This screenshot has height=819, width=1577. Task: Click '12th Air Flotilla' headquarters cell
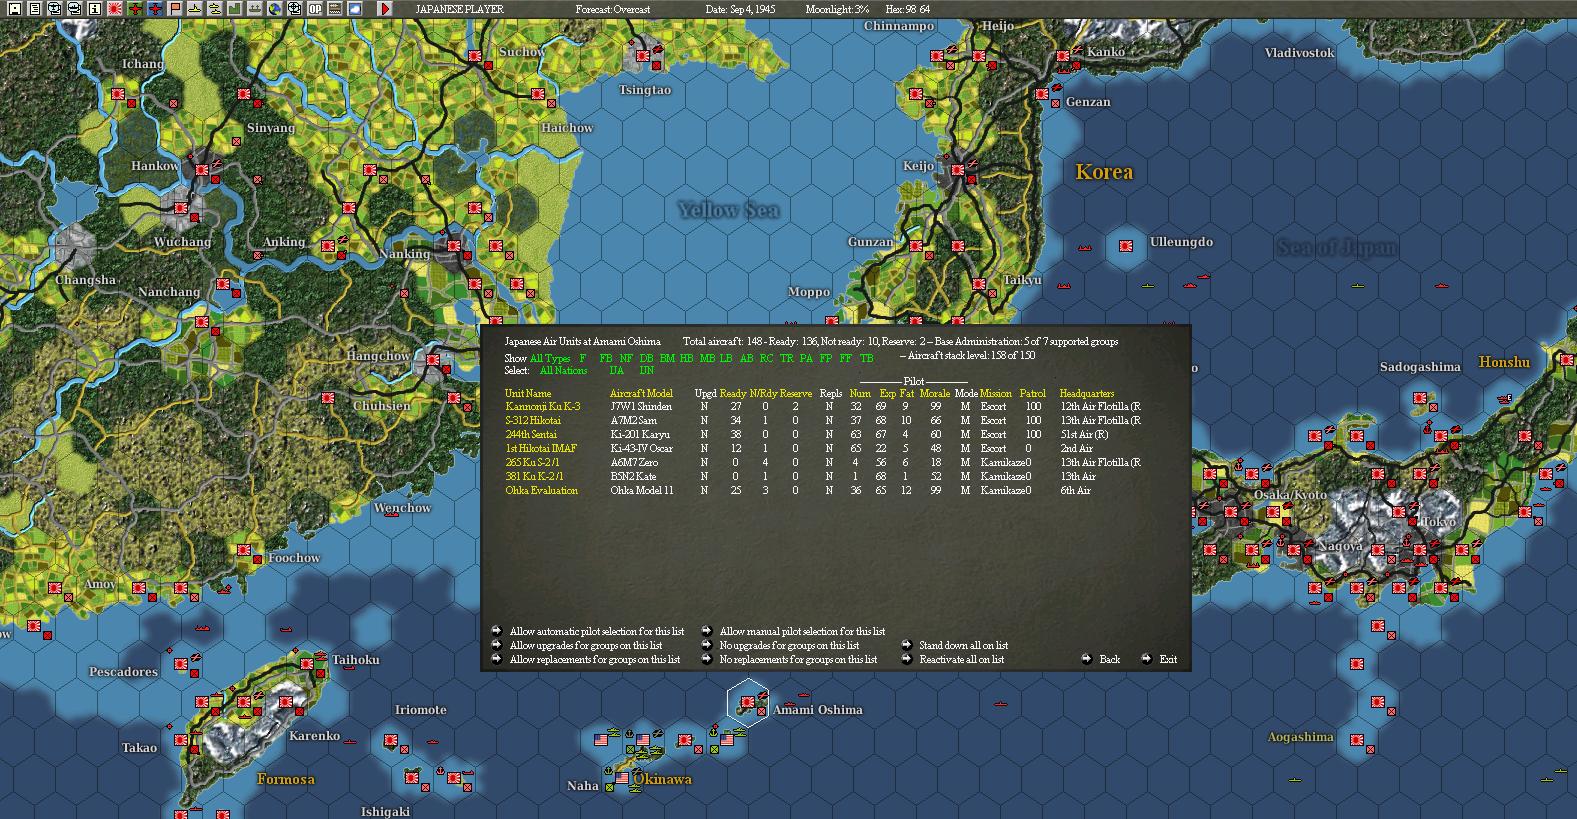(x=1100, y=407)
